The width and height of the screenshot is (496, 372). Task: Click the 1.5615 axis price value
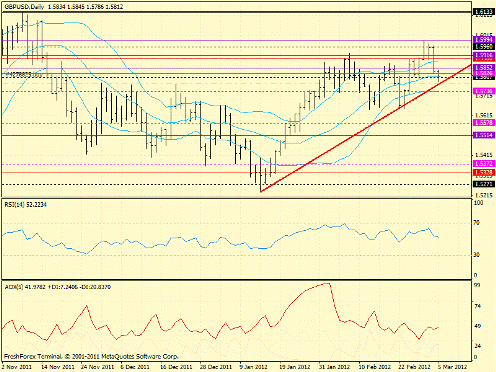(x=483, y=114)
